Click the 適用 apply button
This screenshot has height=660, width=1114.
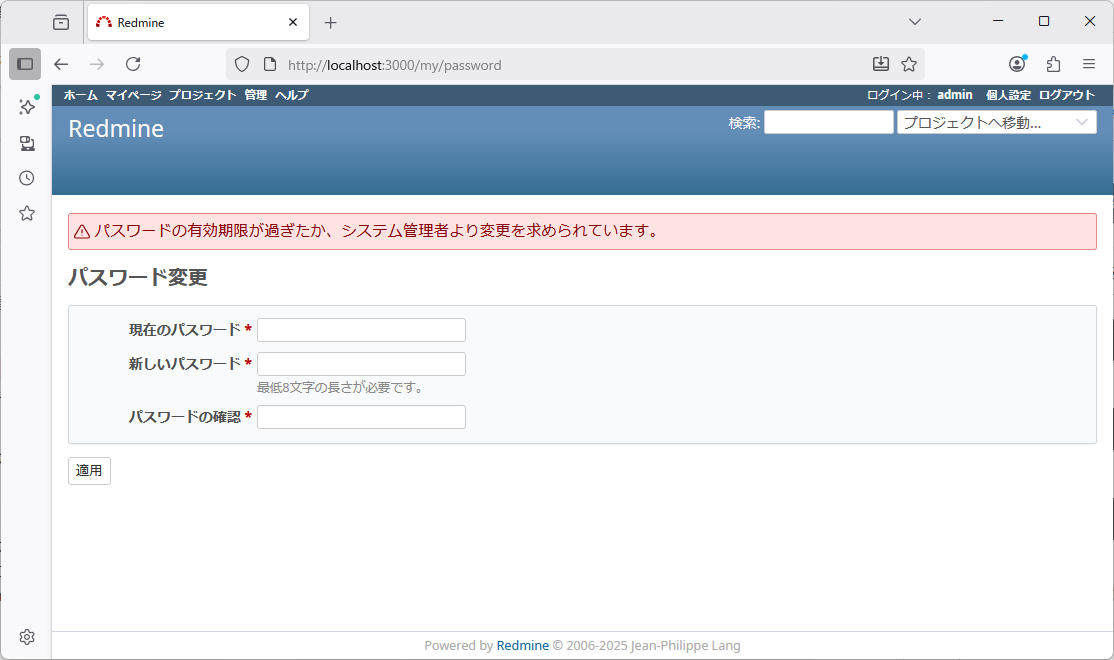click(90, 471)
